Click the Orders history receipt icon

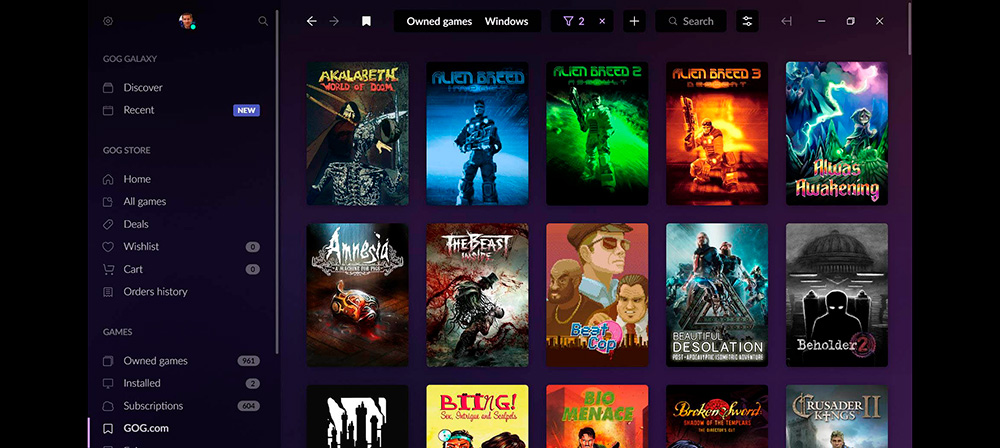[x=108, y=292]
